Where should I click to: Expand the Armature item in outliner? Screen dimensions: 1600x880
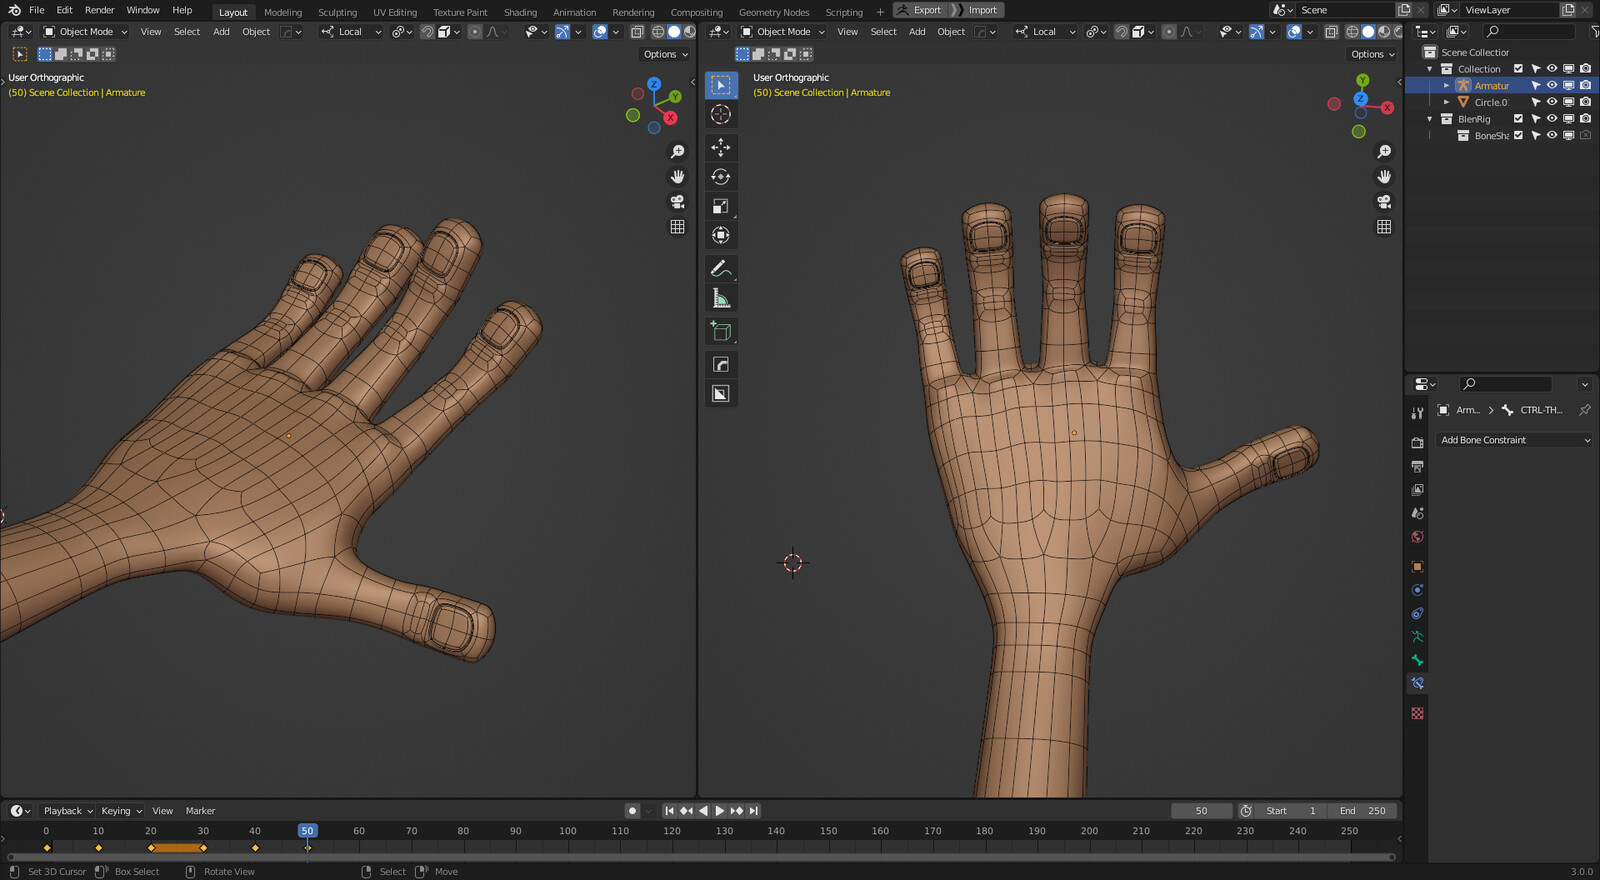(1446, 86)
